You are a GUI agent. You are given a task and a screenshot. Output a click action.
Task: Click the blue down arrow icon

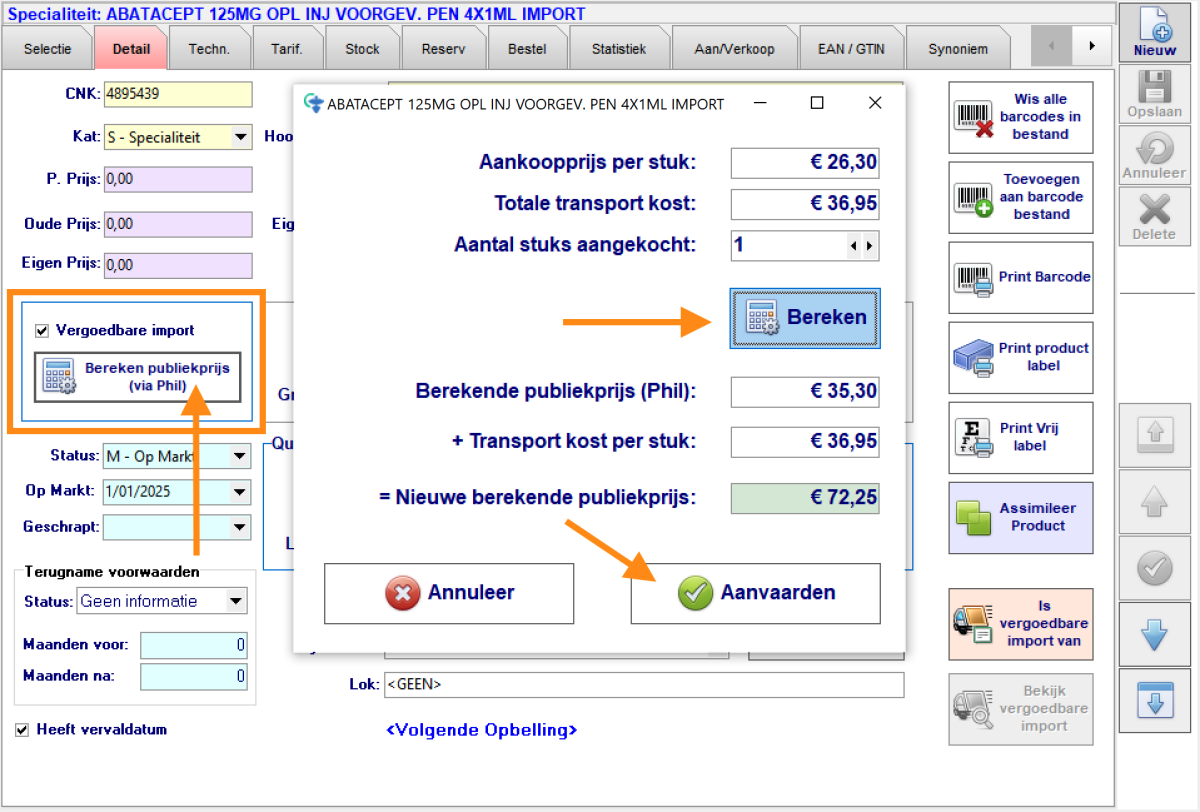click(1155, 635)
